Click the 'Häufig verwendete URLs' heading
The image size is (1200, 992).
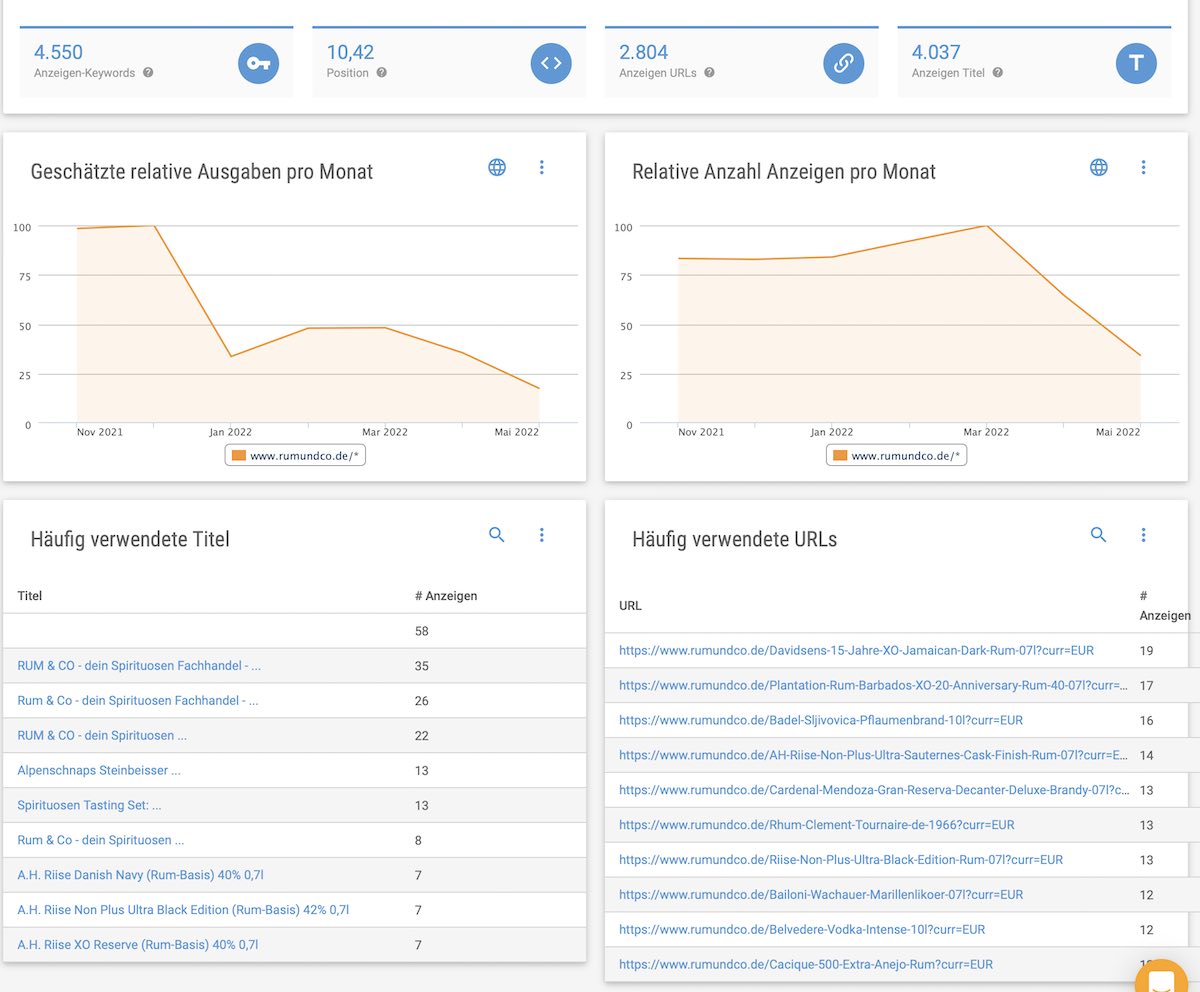pos(735,540)
